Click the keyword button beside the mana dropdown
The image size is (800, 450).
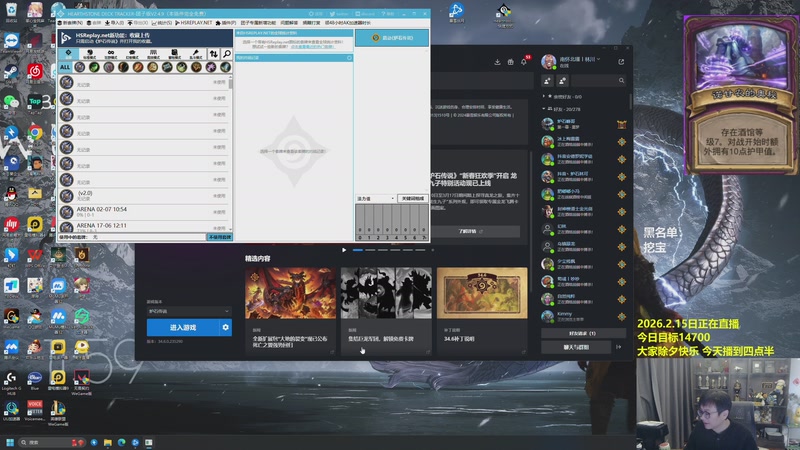tap(412, 198)
